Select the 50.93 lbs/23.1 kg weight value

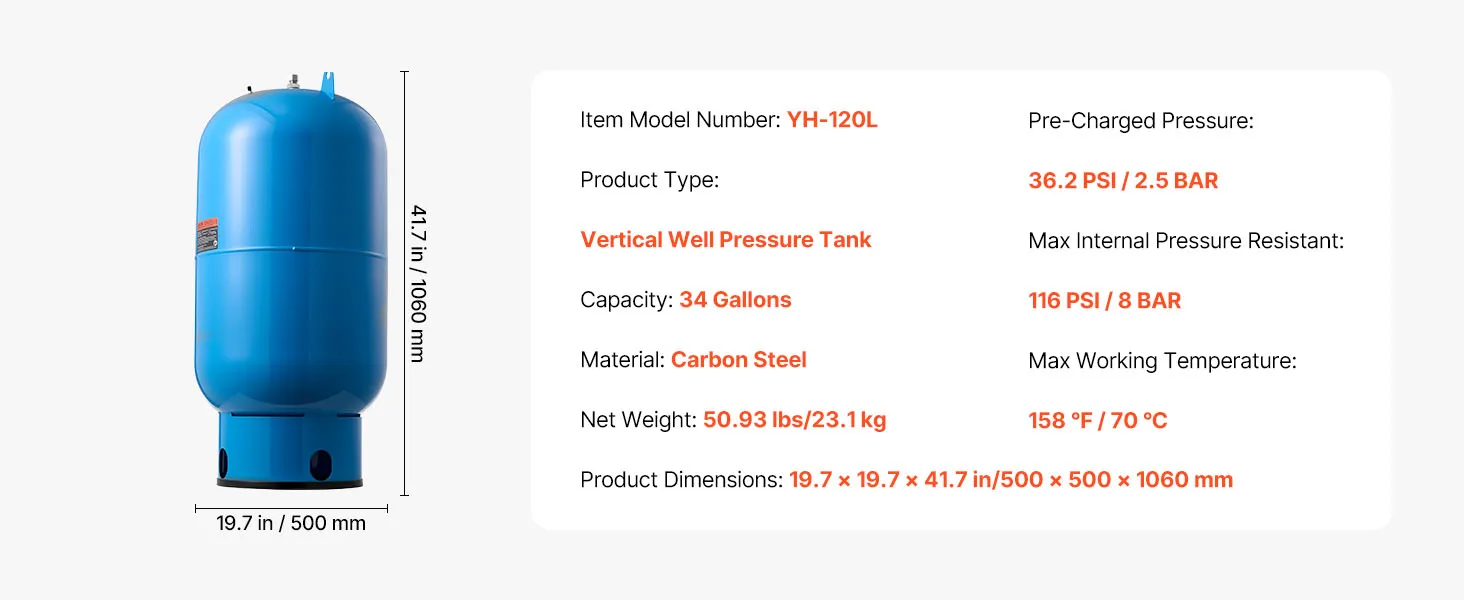(x=794, y=420)
